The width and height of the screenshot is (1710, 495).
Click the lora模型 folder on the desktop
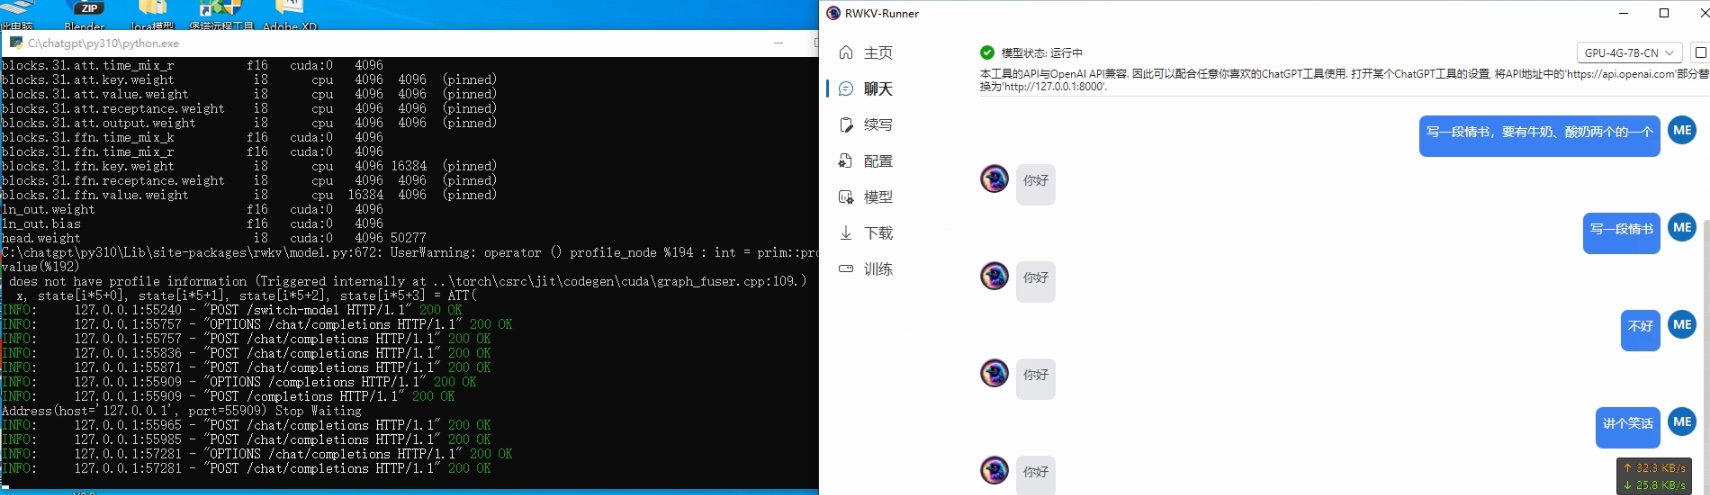[153, 14]
